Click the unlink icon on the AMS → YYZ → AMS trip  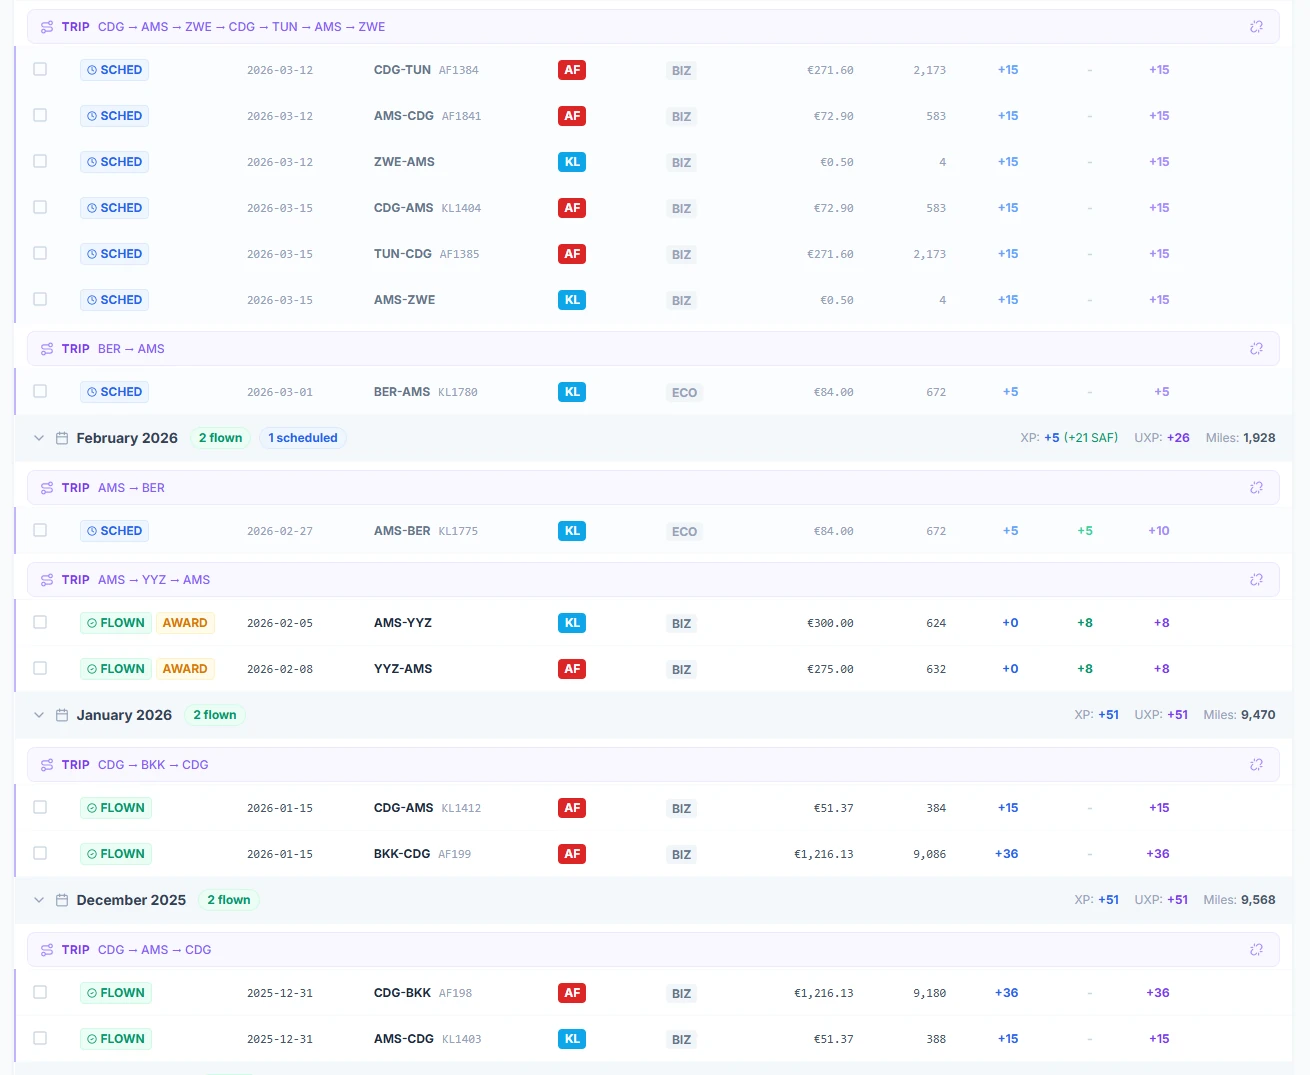[x=1256, y=579]
